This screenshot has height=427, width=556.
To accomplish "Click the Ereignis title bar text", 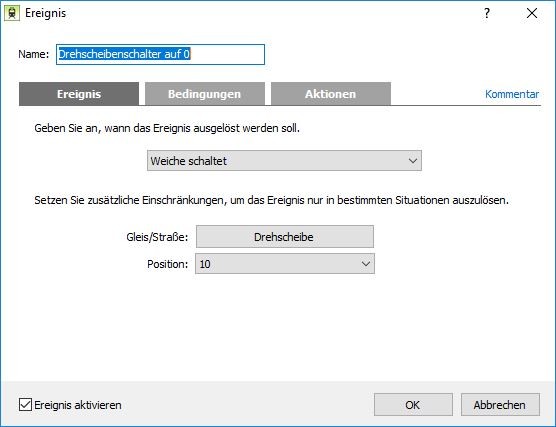I will [45, 13].
